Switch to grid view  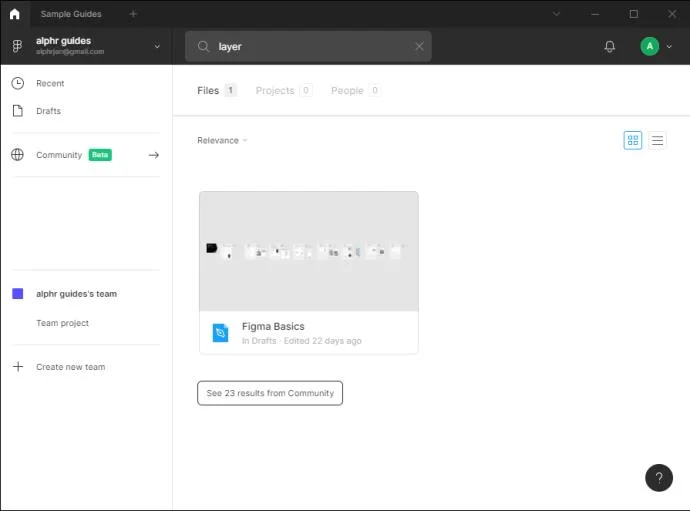click(x=633, y=140)
